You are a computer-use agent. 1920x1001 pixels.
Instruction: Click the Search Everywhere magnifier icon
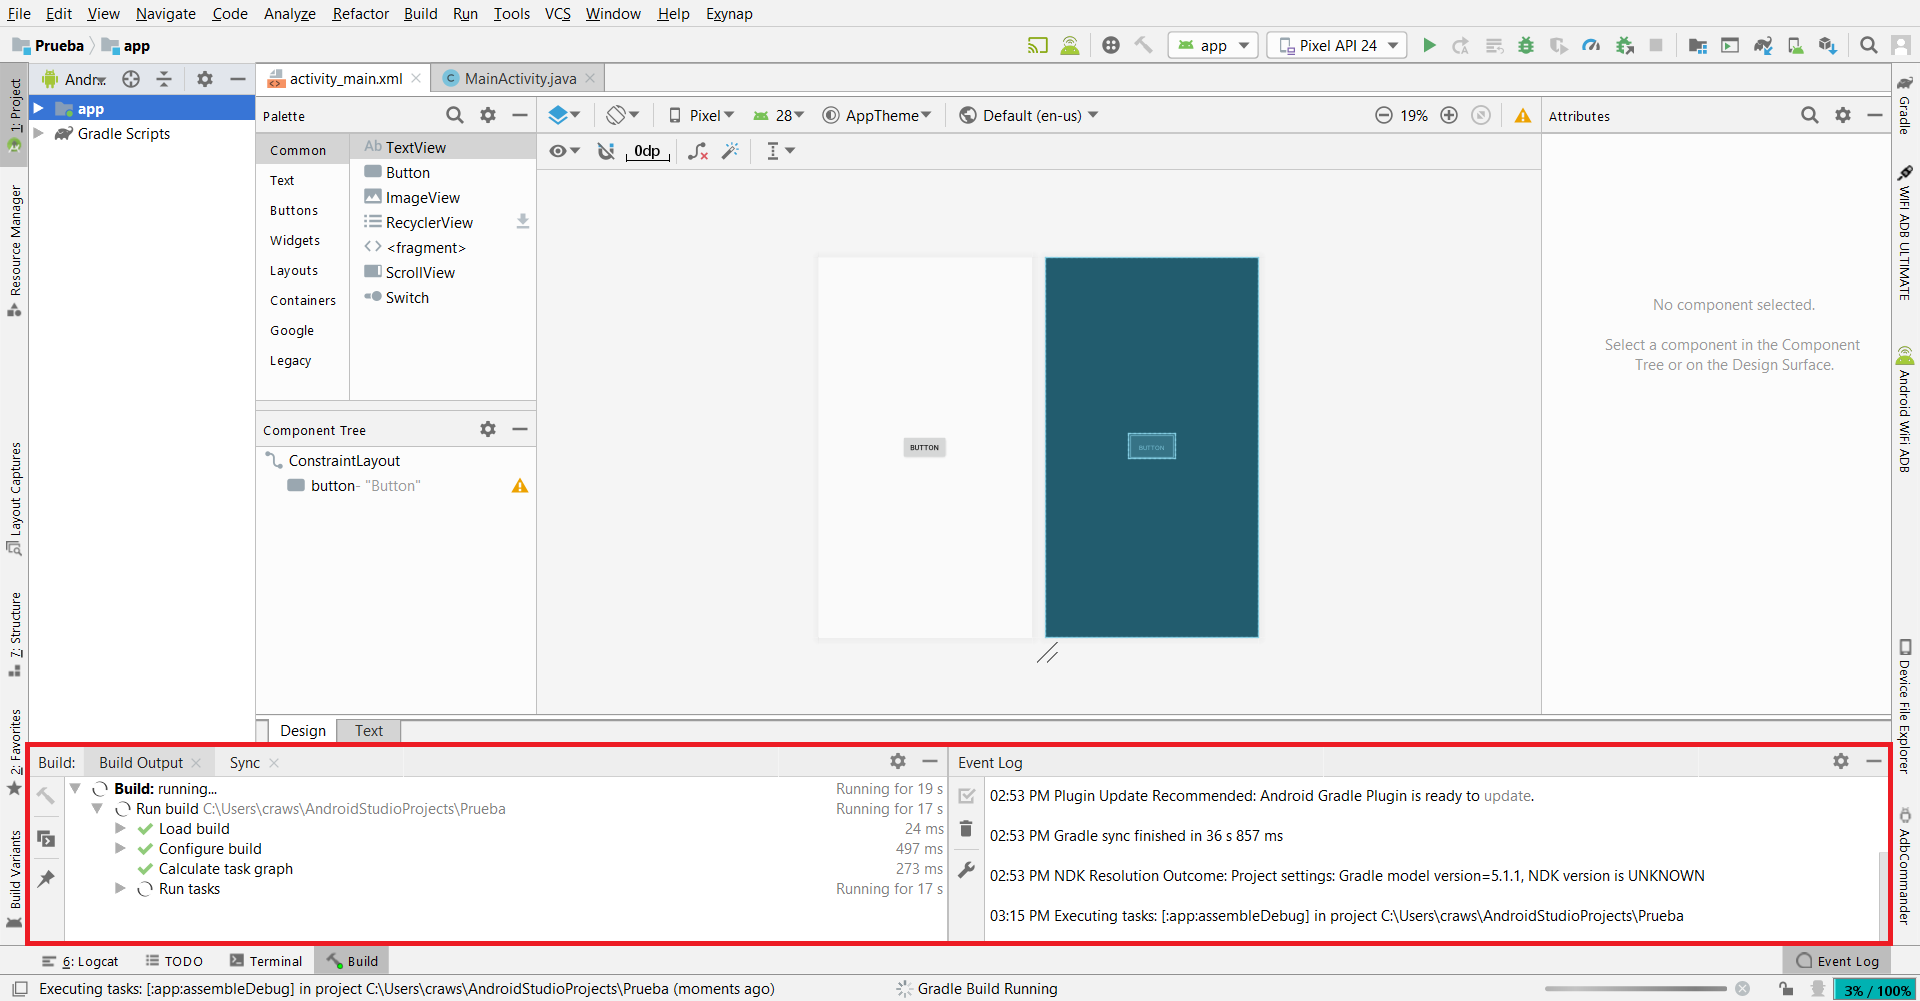(1868, 45)
